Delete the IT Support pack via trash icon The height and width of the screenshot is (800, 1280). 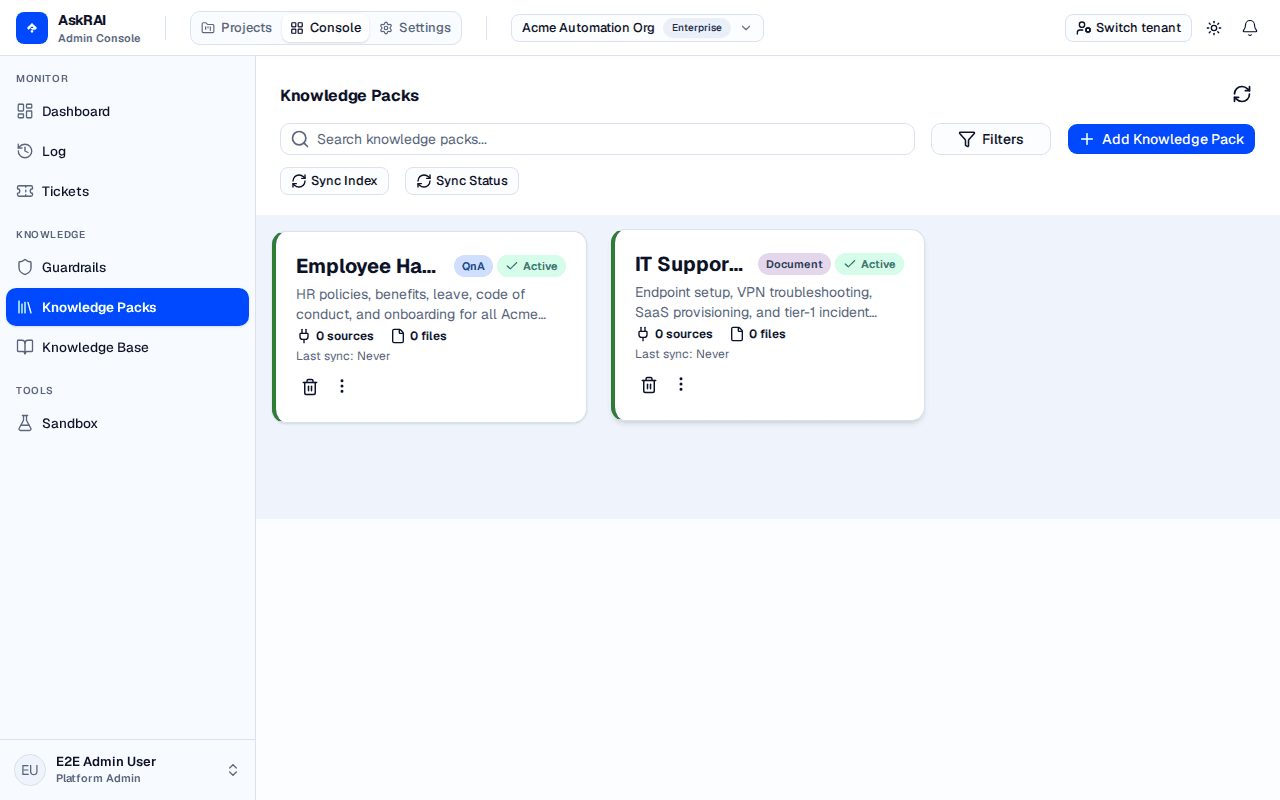pyautogui.click(x=649, y=384)
